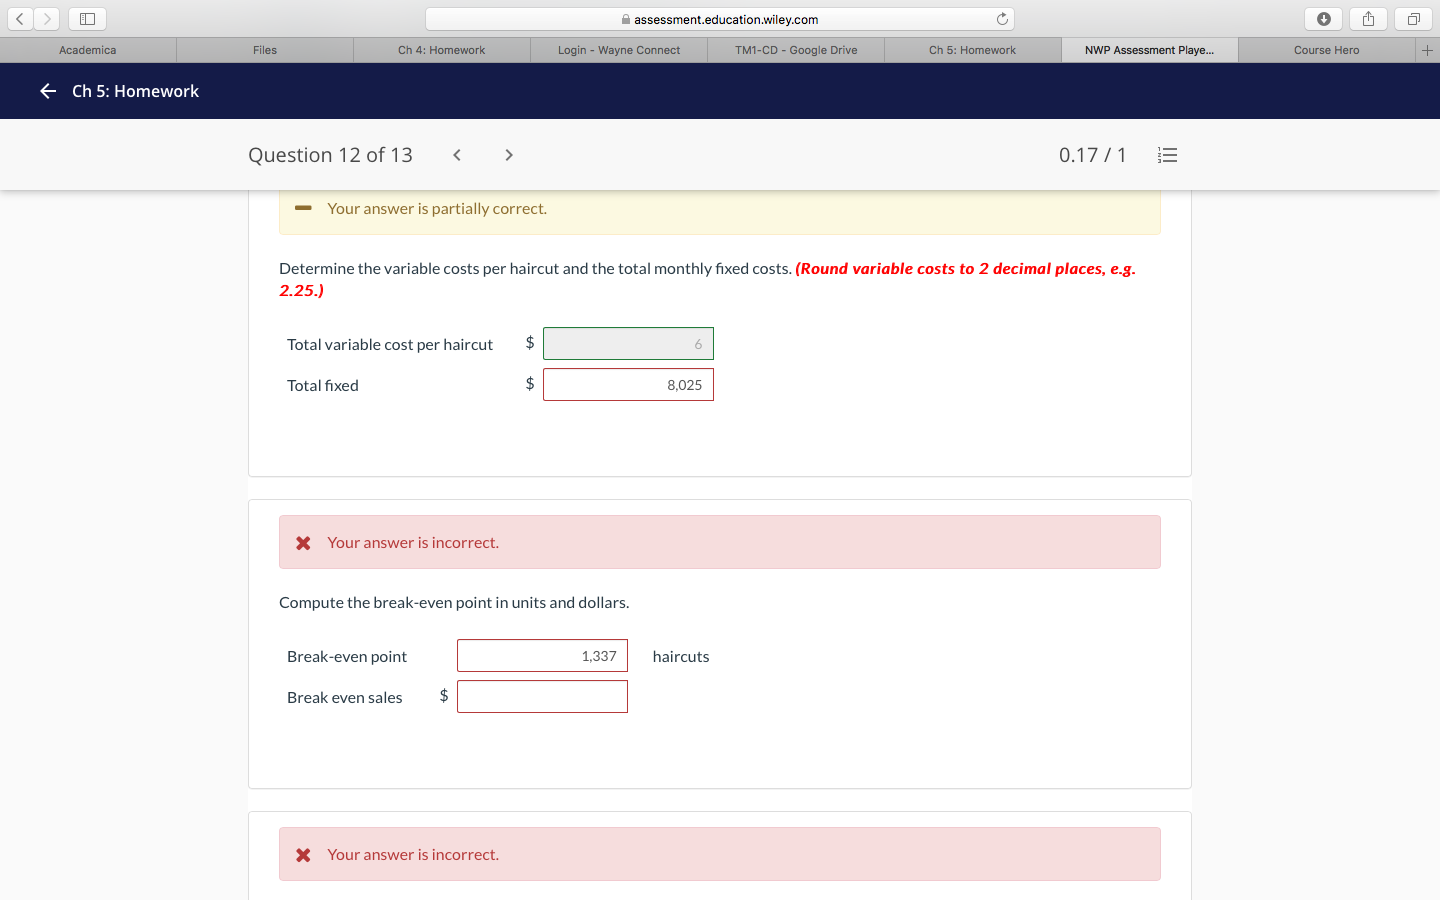Switch to the TM1-CD Google Drive tab

click(795, 49)
